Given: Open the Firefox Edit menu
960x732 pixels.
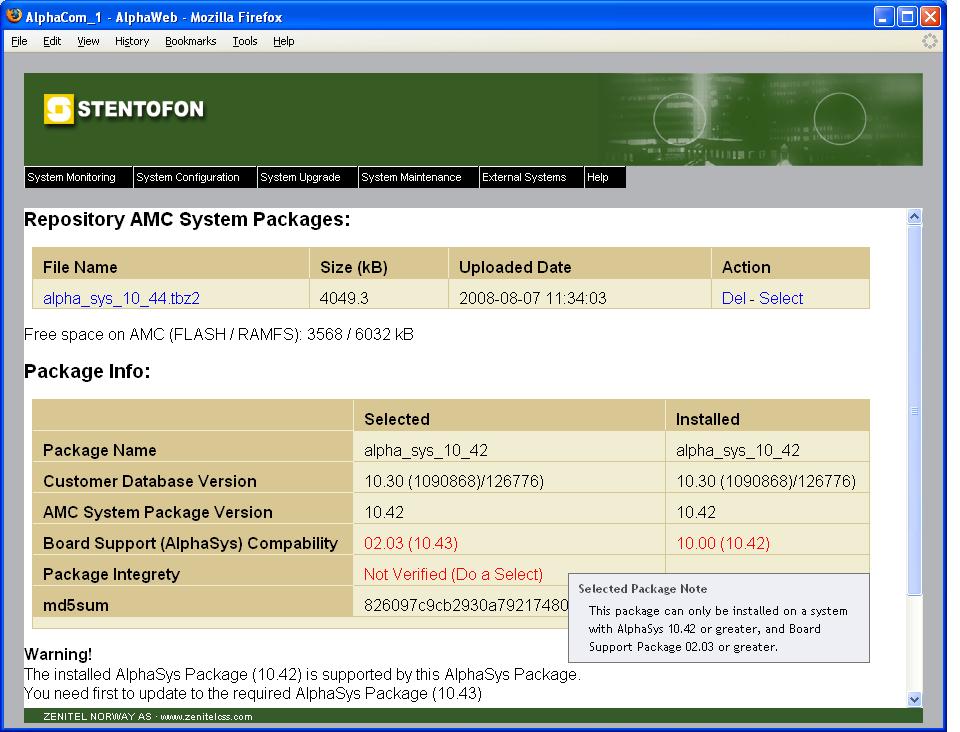Looking at the screenshot, I should click(51, 41).
